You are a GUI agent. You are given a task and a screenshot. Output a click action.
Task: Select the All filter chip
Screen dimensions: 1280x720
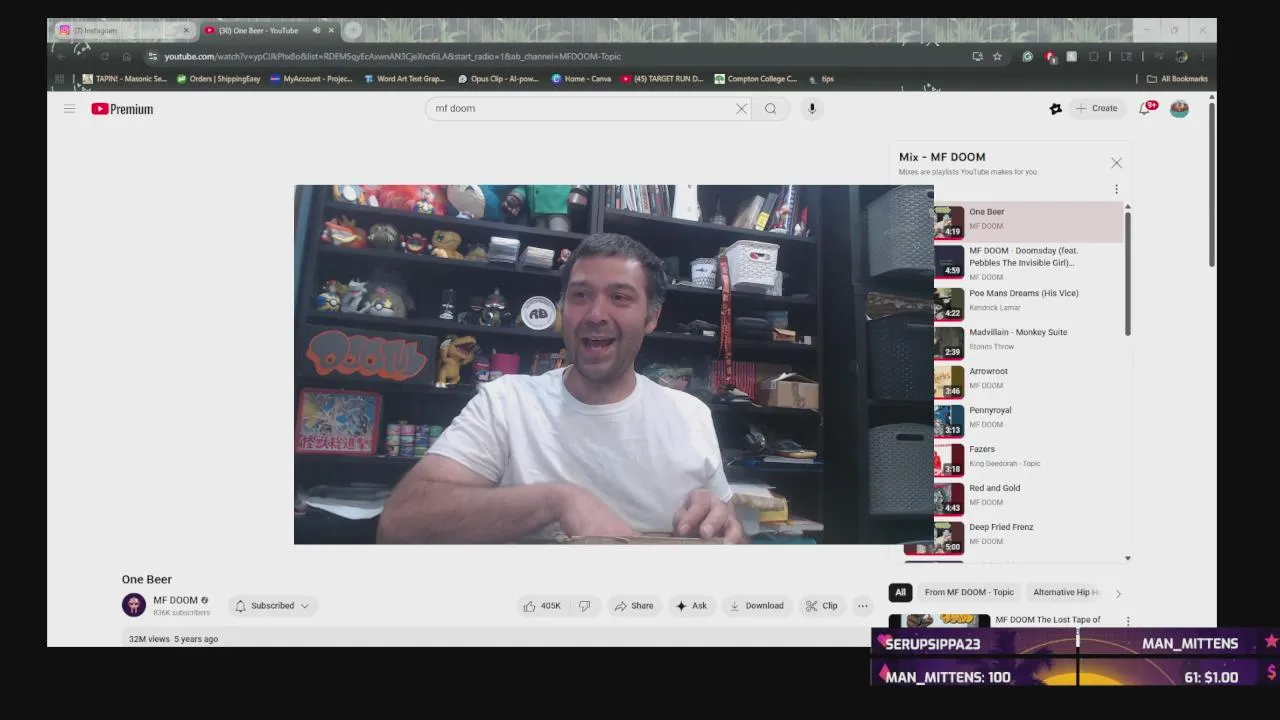point(900,592)
